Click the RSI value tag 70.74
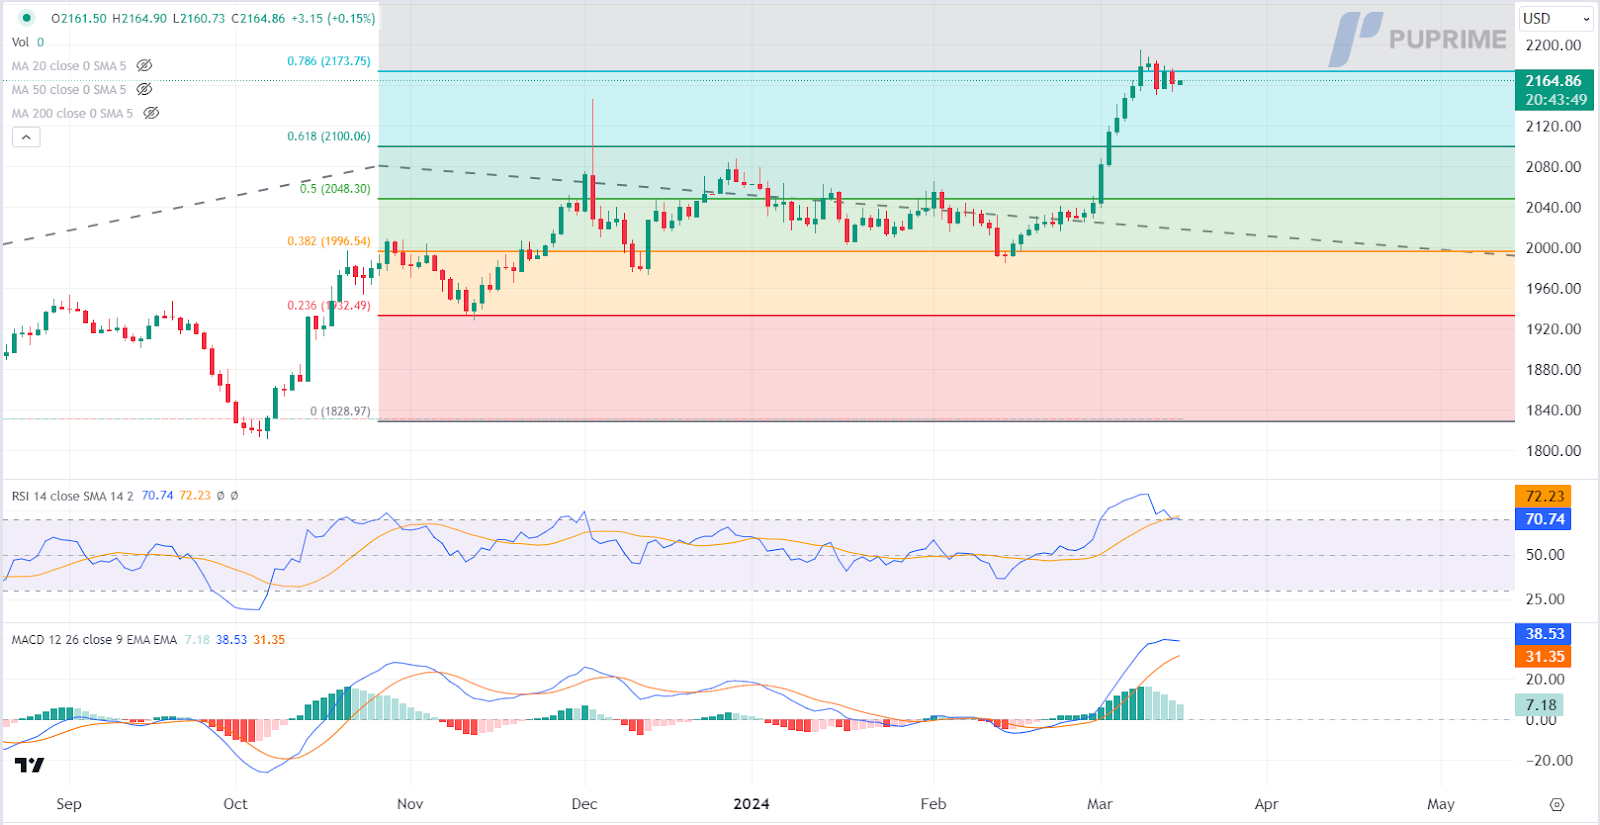 [1545, 519]
